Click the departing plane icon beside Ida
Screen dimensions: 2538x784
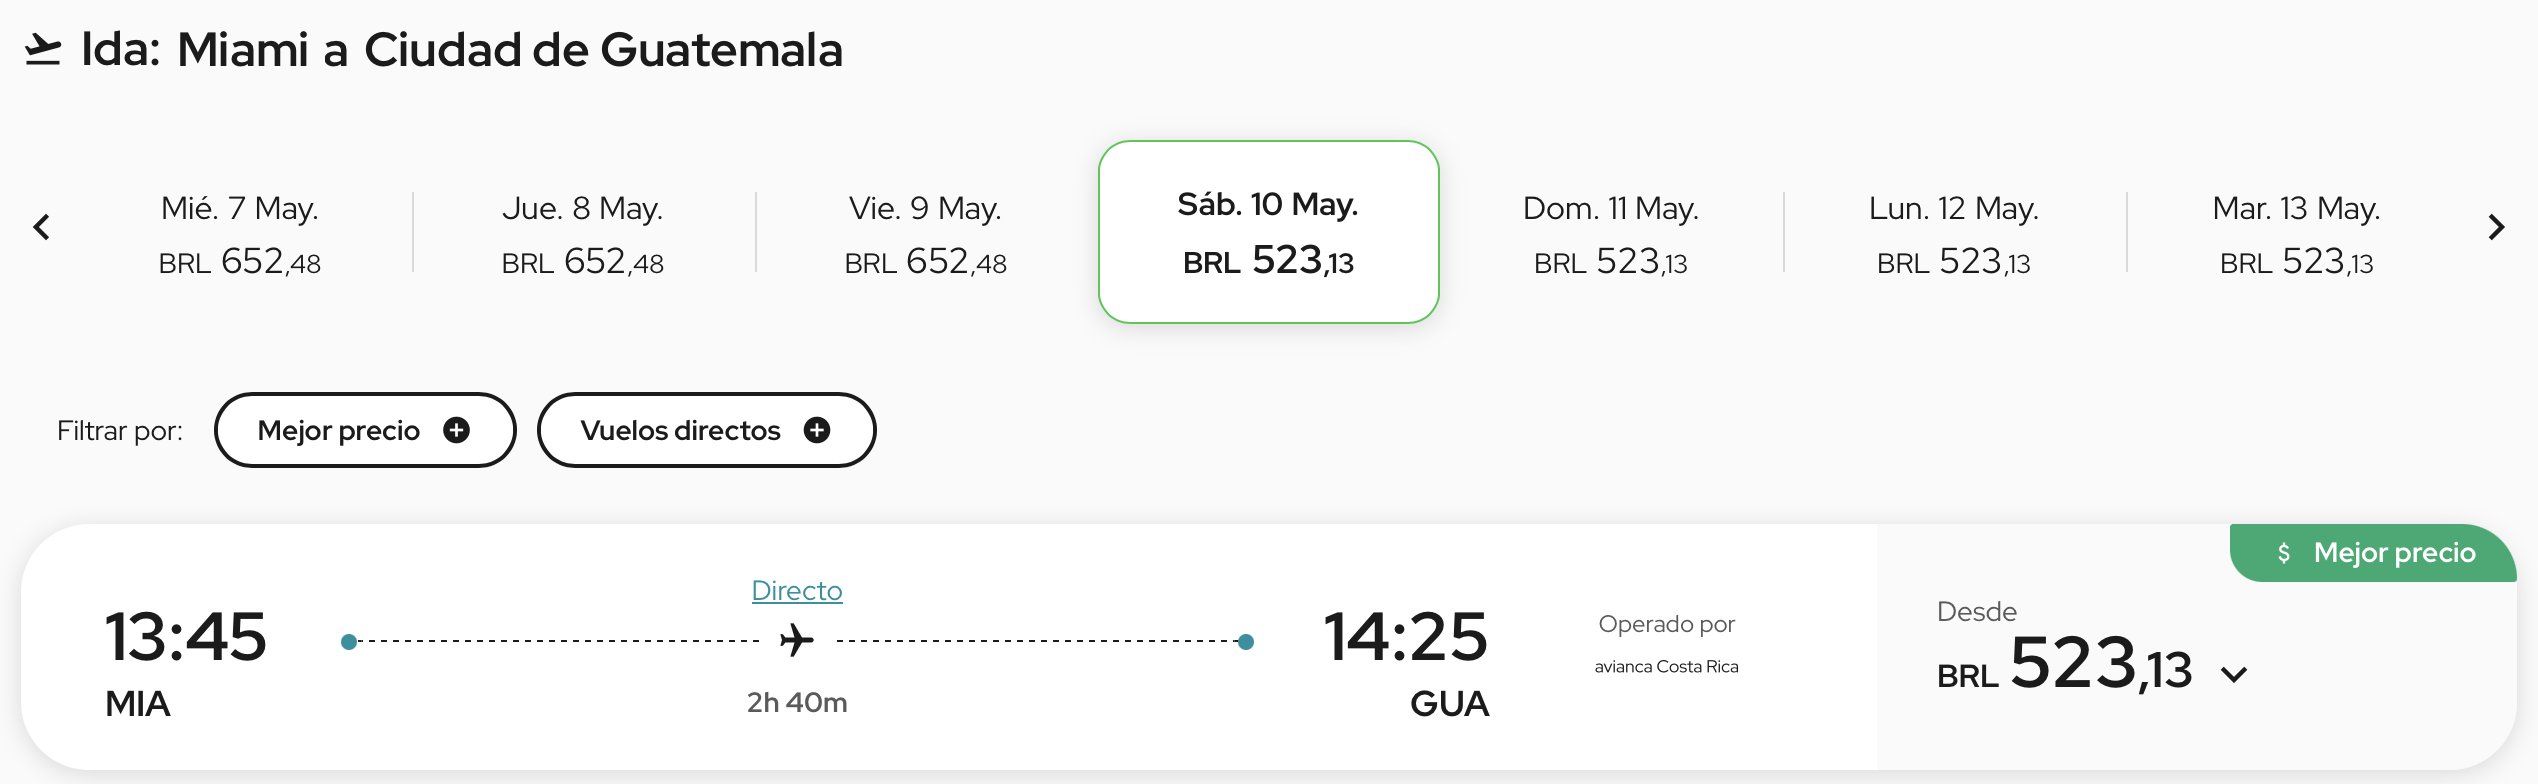(43, 49)
